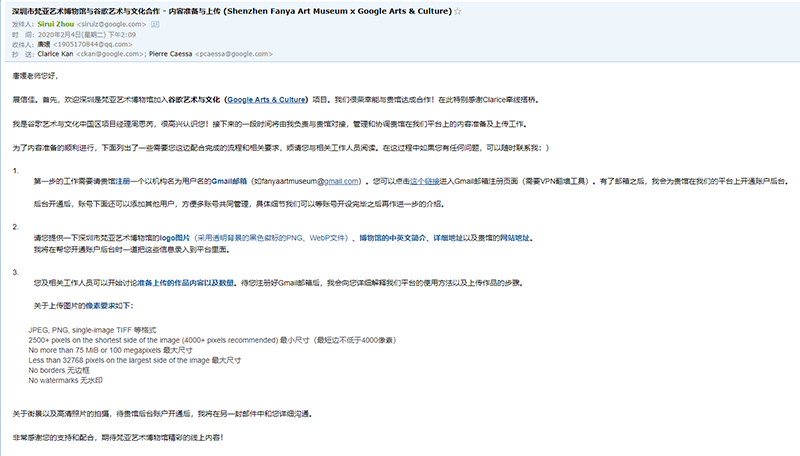Click sender address siruiz@google.com
This screenshot has height=456, width=800.
(112, 24)
